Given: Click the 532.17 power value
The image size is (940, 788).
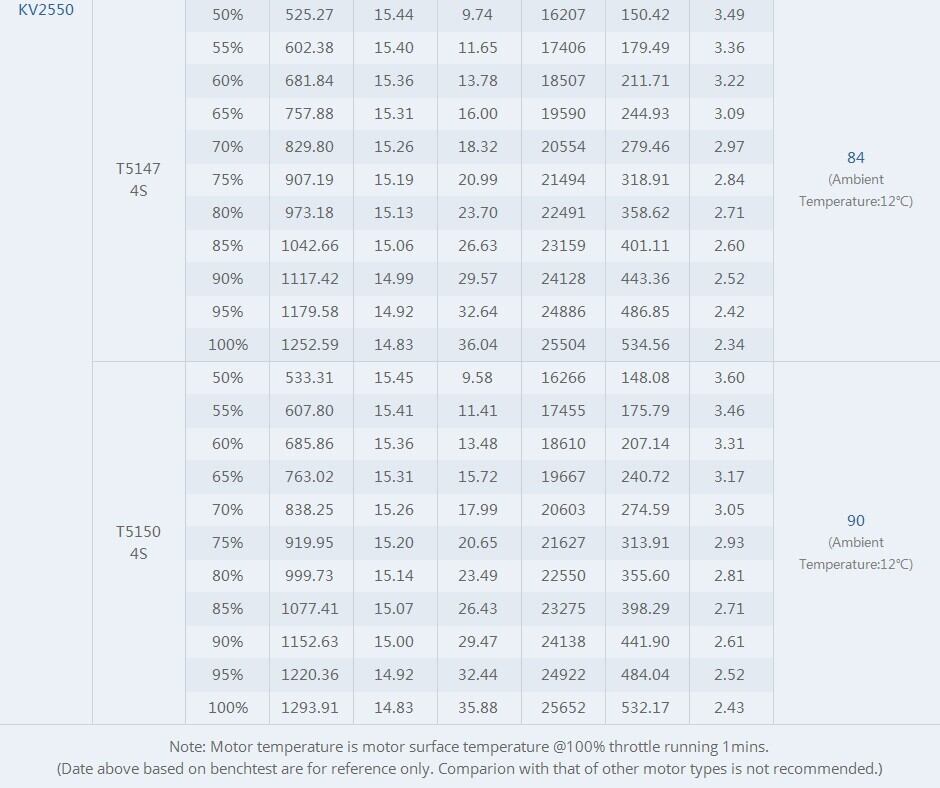Looking at the screenshot, I should pos(646,708).
